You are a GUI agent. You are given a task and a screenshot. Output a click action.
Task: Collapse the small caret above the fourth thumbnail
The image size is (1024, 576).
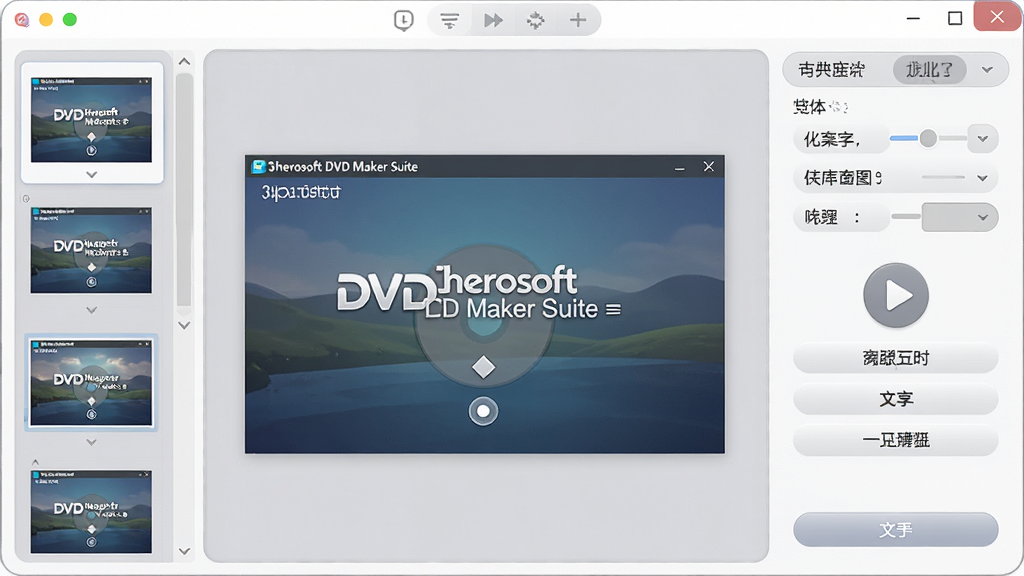(35, 462)
